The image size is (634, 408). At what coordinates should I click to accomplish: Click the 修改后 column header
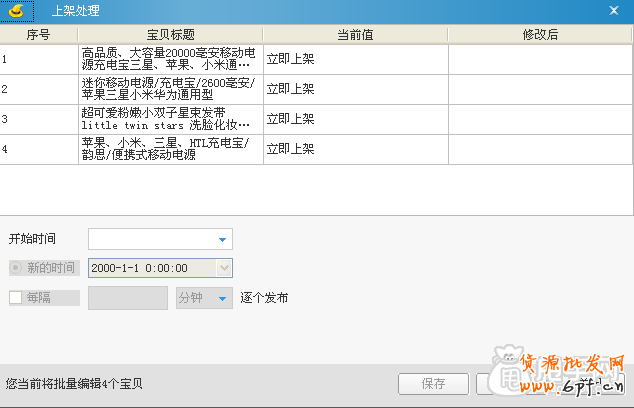(x=540, y=34)
